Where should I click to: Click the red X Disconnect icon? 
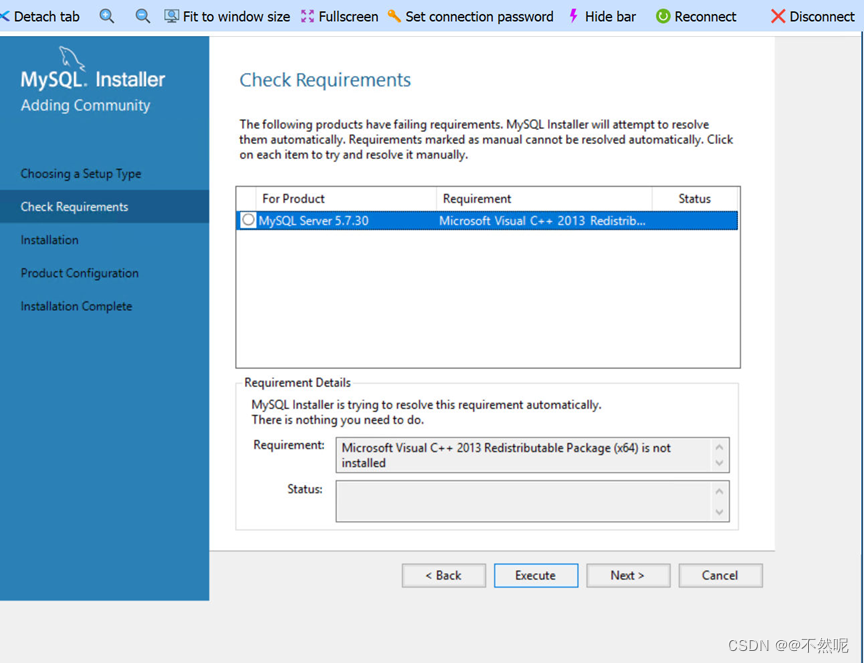(777, 16)
